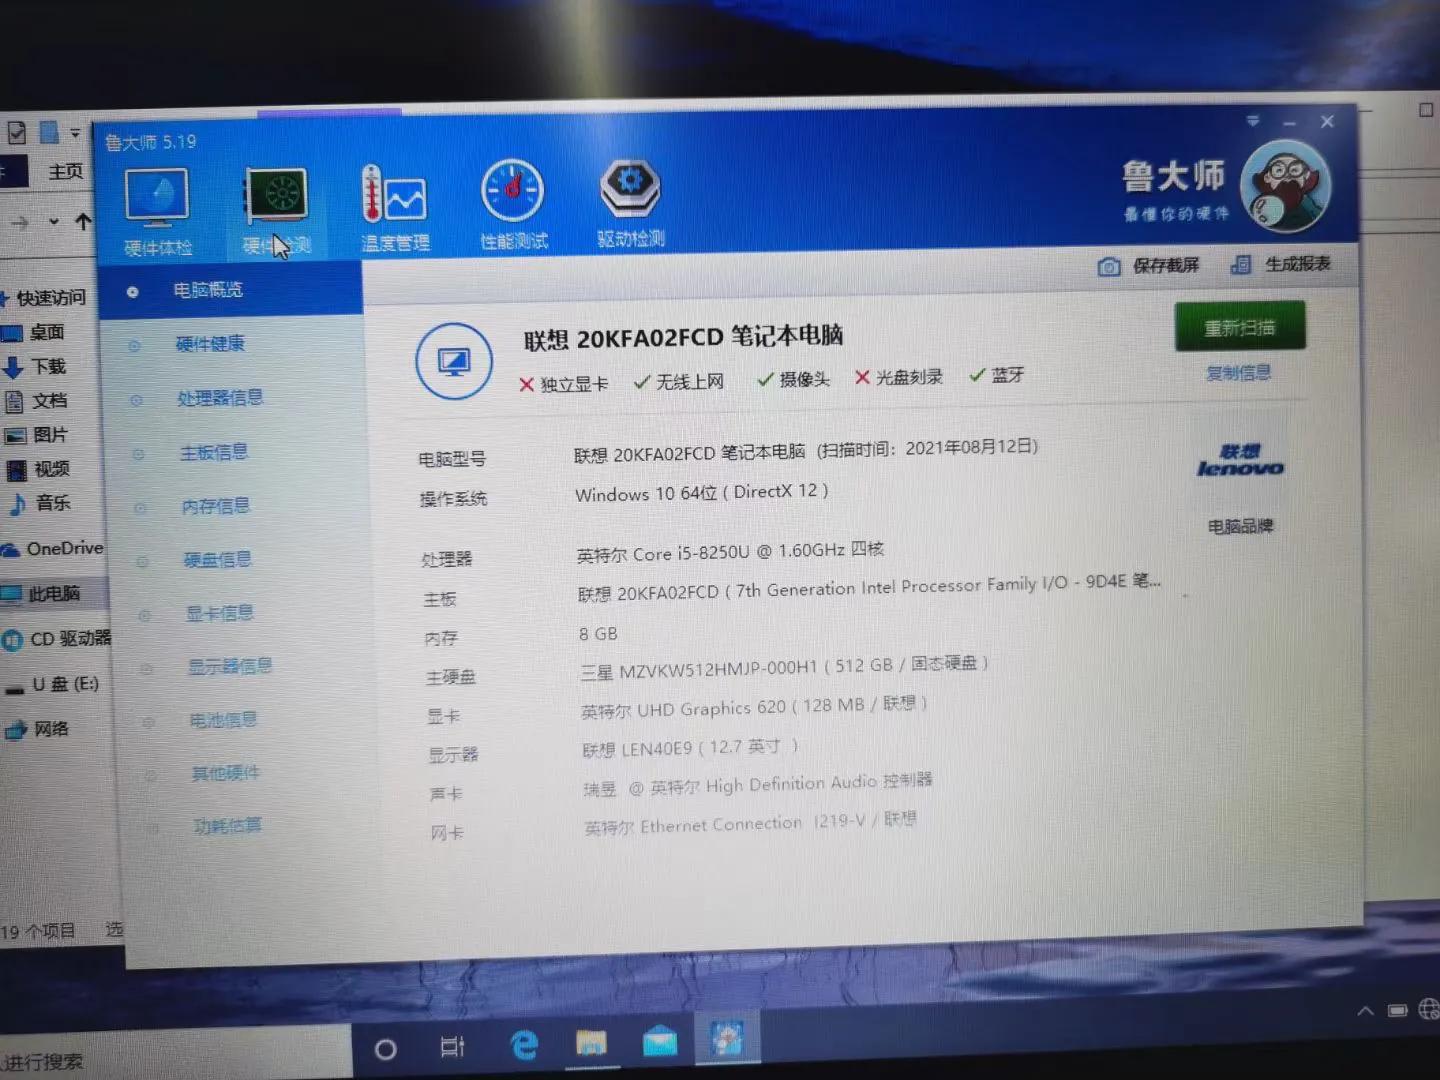Screen dimensions: 1440x1080
Task: Click the 蓝牙 status indicator
Action: click(x=997, y=375)
